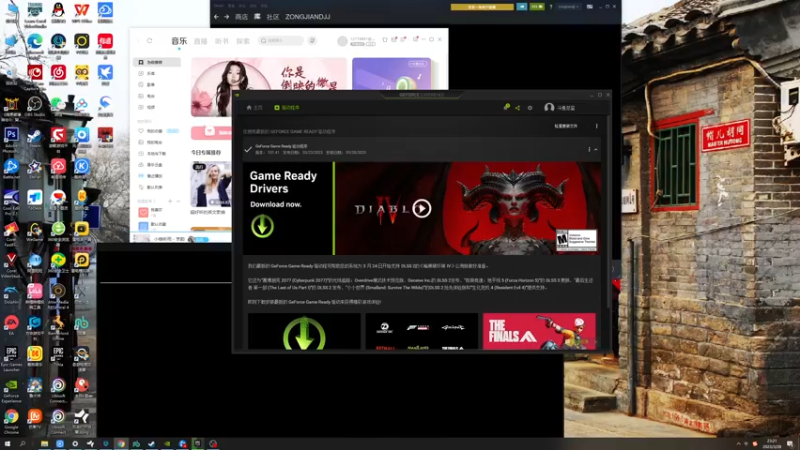Viewport: 800px width, 450px height.
Task: Open the Microsoft Edge desktop icon
Action: (35, 43)
